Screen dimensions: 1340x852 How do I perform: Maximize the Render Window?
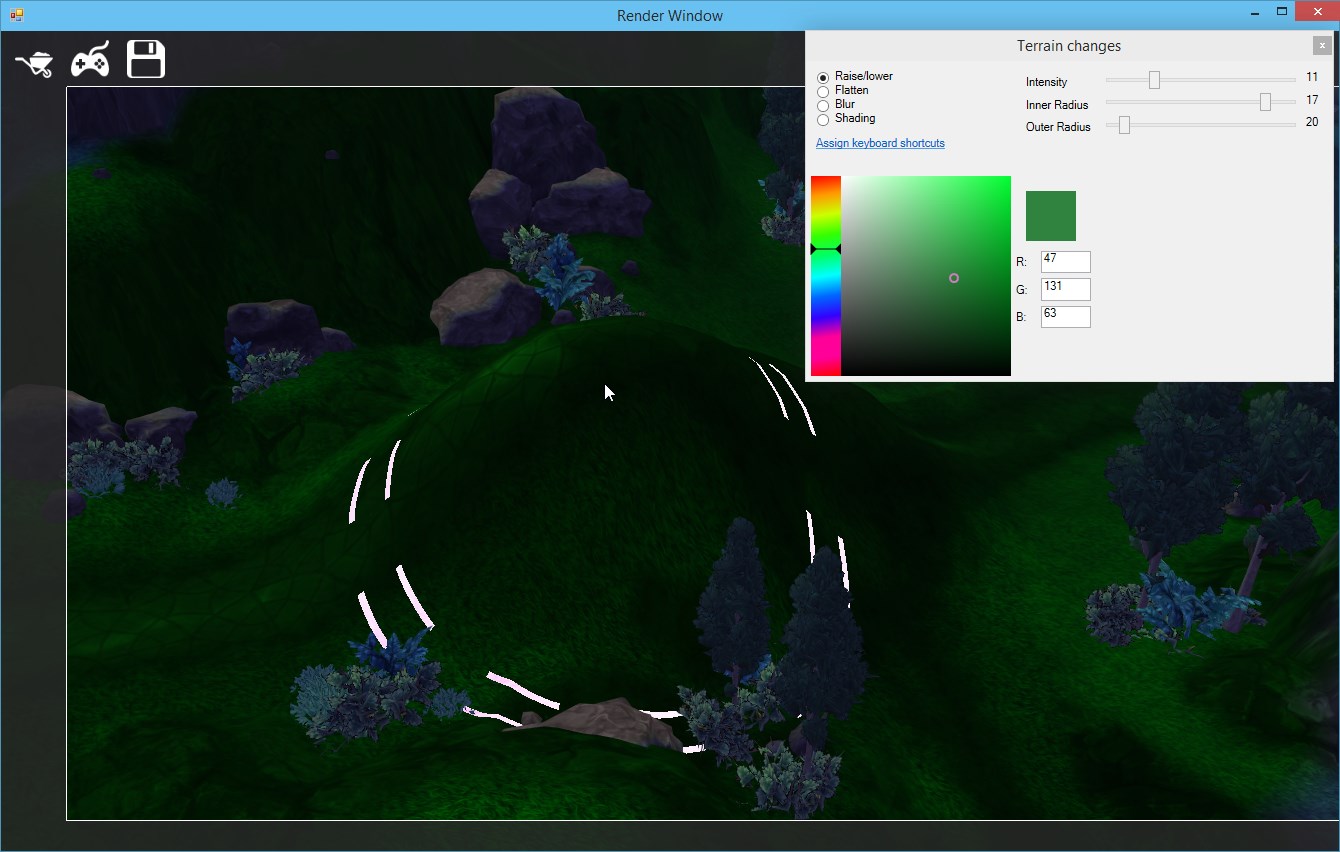coord(1281,12)
